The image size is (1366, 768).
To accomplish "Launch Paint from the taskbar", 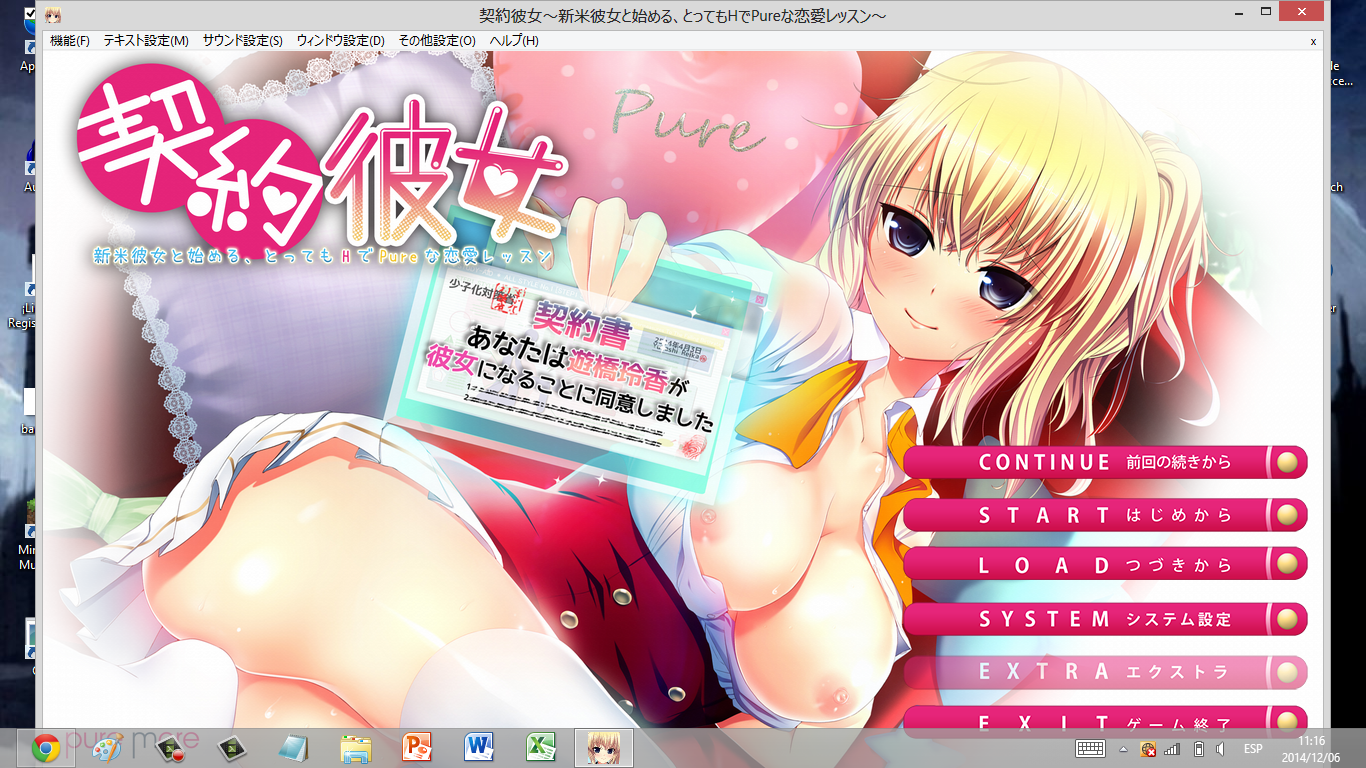I will coord(107,748).
